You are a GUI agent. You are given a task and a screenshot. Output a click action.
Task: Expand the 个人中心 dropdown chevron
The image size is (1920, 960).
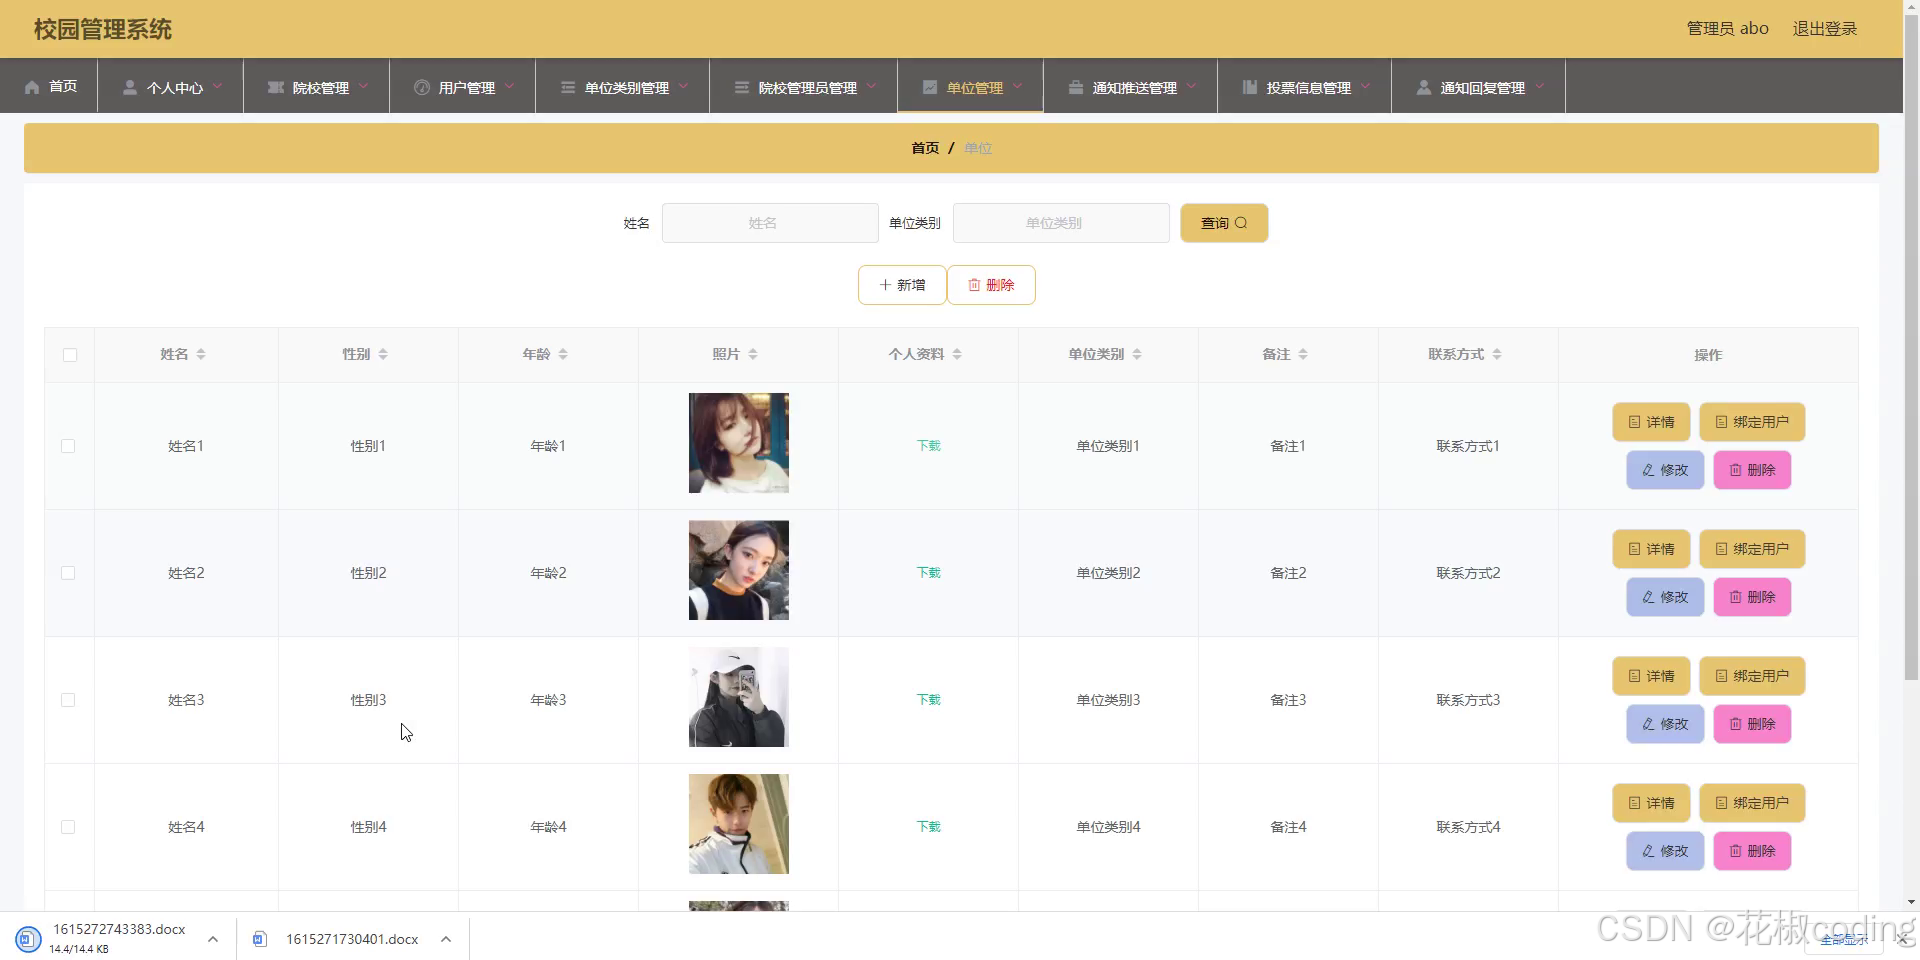tap(217, 86)
